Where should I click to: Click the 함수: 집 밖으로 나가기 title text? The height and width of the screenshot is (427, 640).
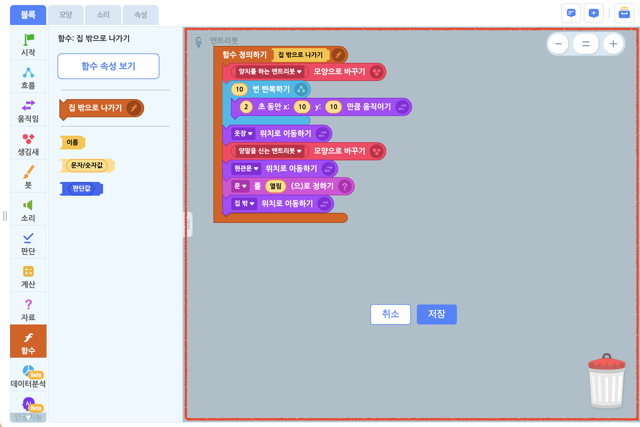[93, 39]
